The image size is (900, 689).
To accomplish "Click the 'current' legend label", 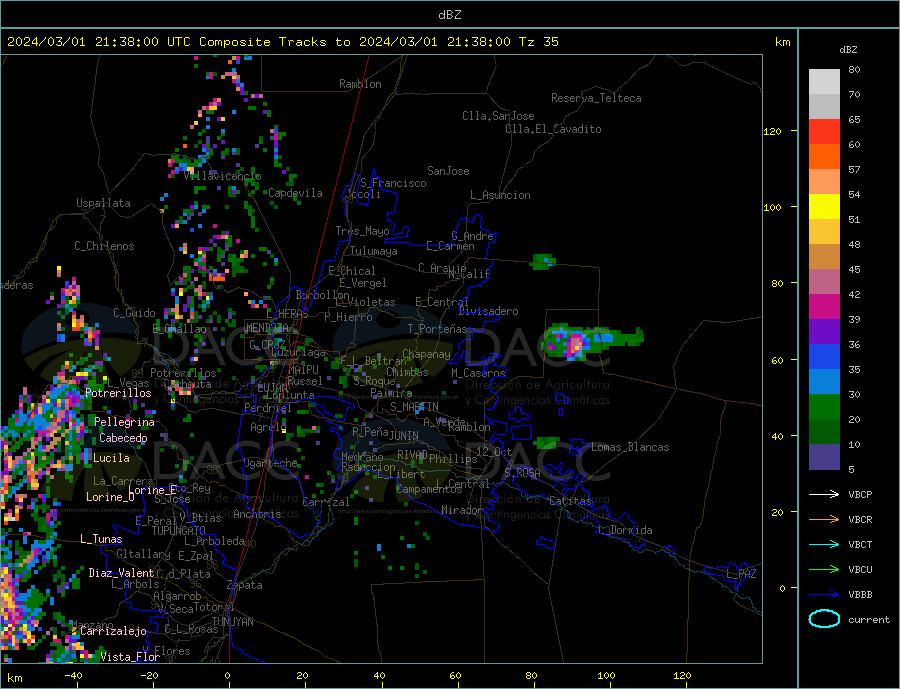I will pos(869,620).
